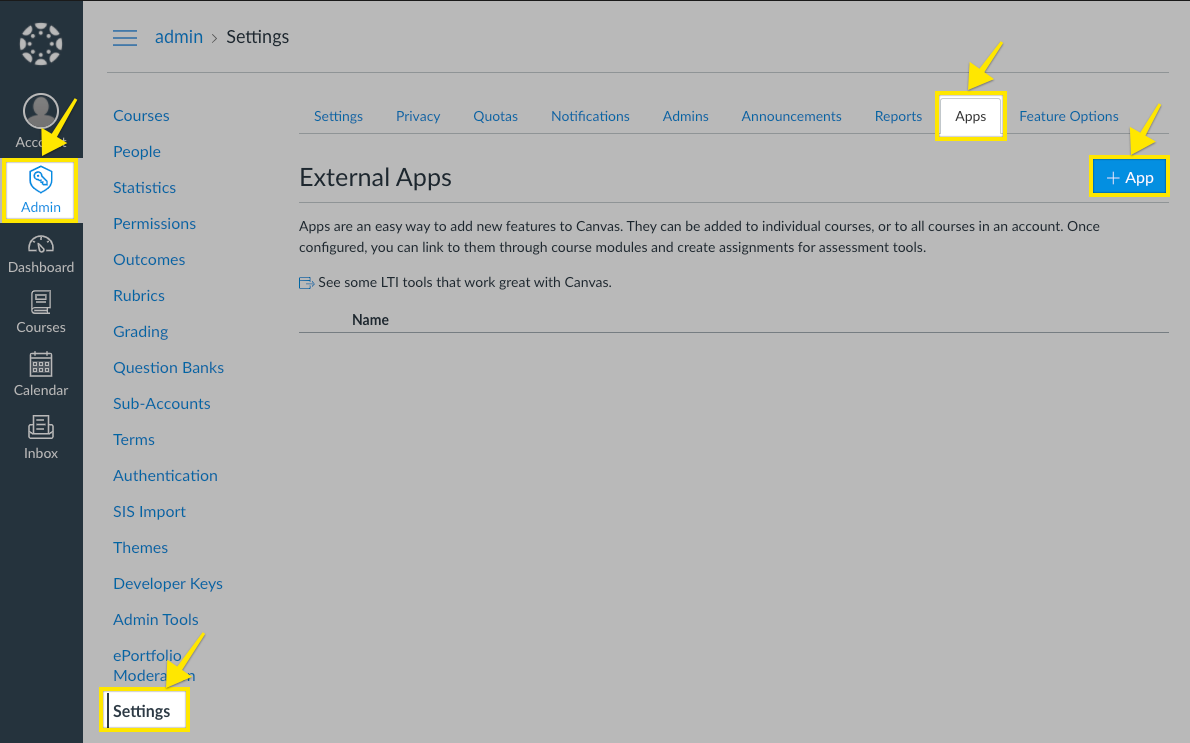Open the Notifications tab
Viewport: 1190px width, 743px height.
point(590,116)
